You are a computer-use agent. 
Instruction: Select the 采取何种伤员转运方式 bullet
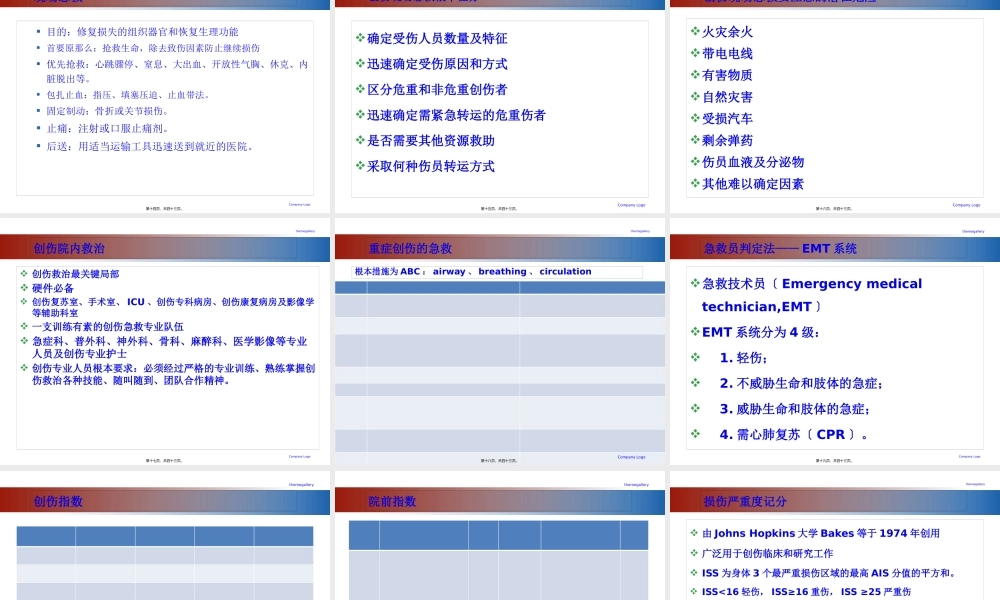pos(430,167)
